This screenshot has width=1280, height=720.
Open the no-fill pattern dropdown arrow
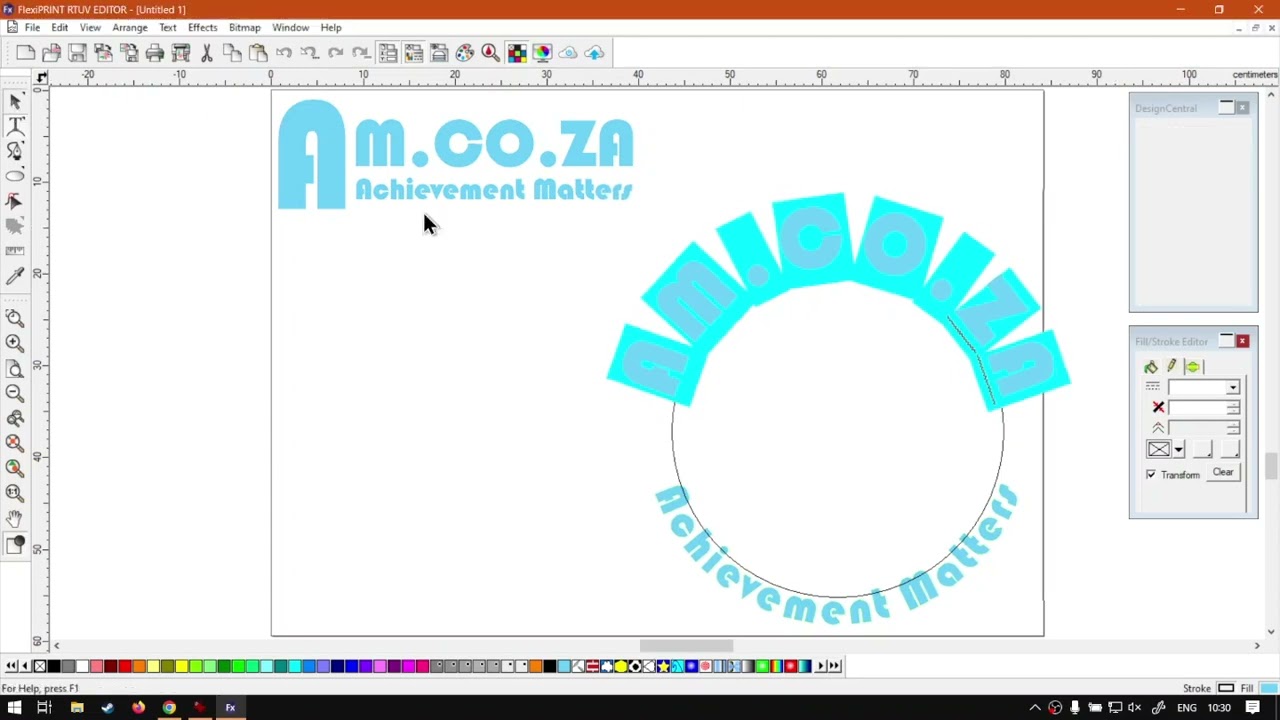pos(1179,449)
